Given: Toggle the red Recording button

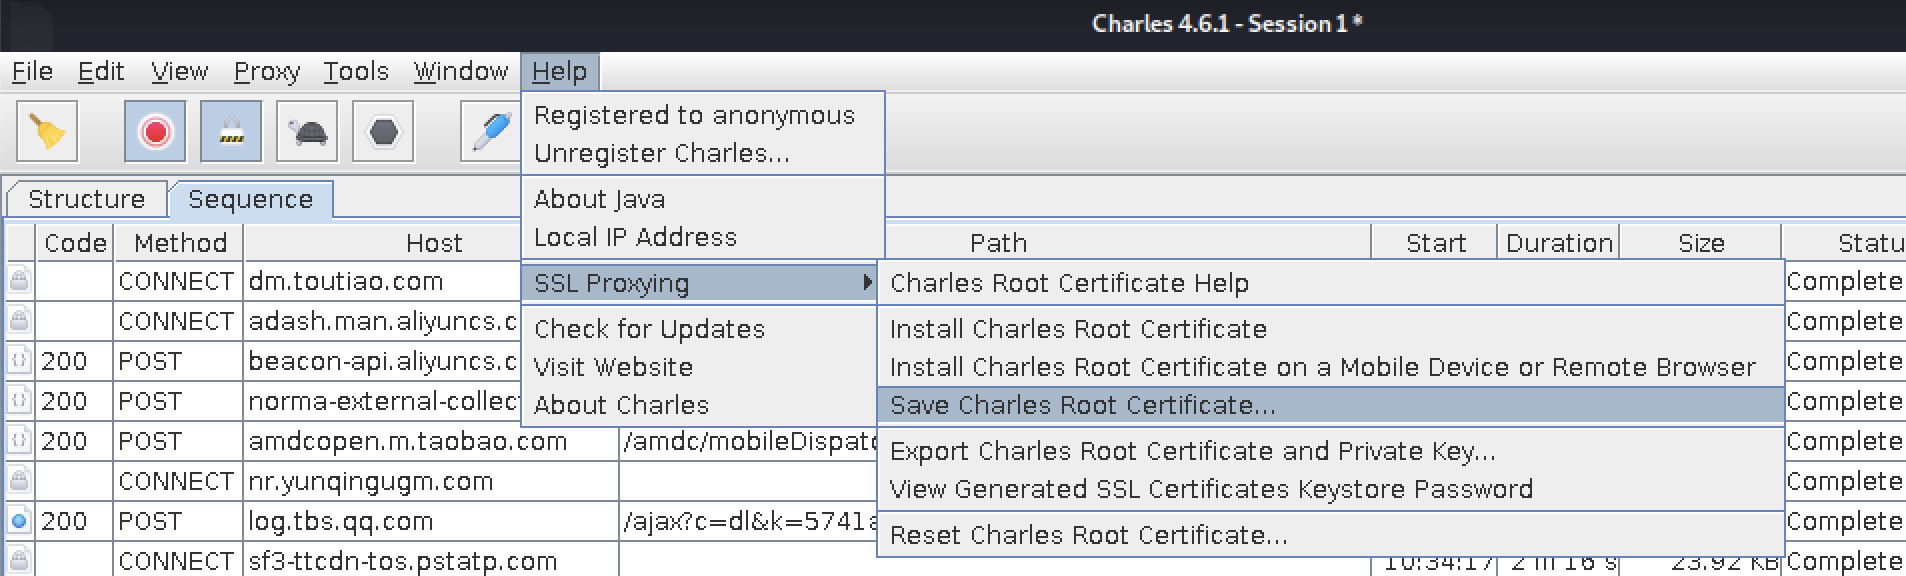Looking at the screenshot, I should tap(155, 132).
